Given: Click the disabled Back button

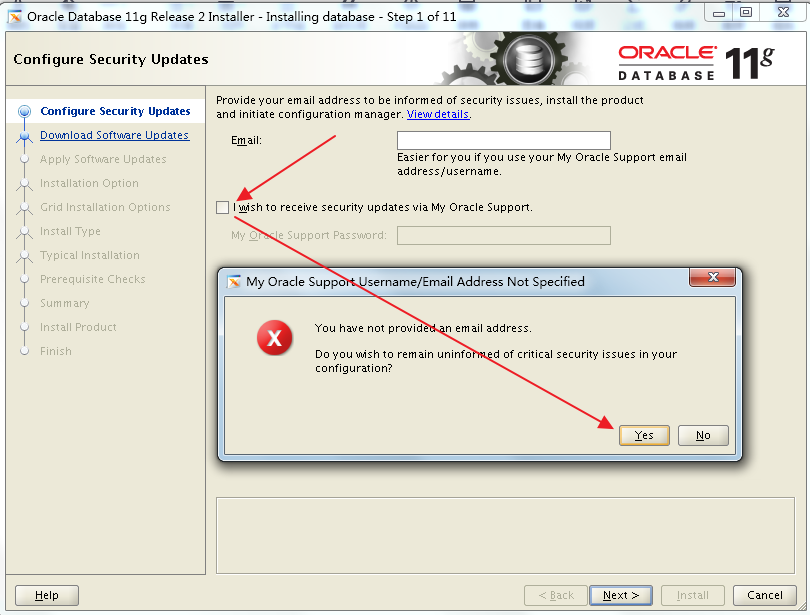Looking at the screenshot, I should (x=556, y=595).
